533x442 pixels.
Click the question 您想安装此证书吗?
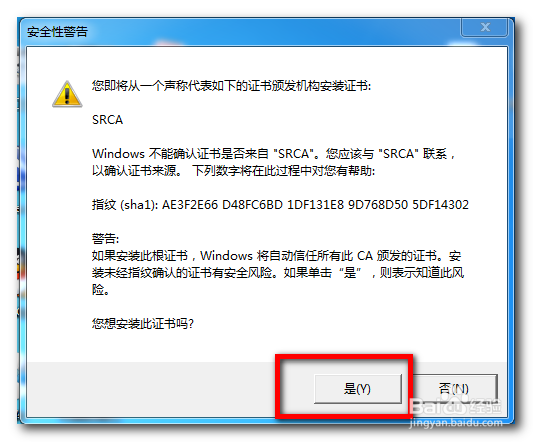(x=143, y=324)
